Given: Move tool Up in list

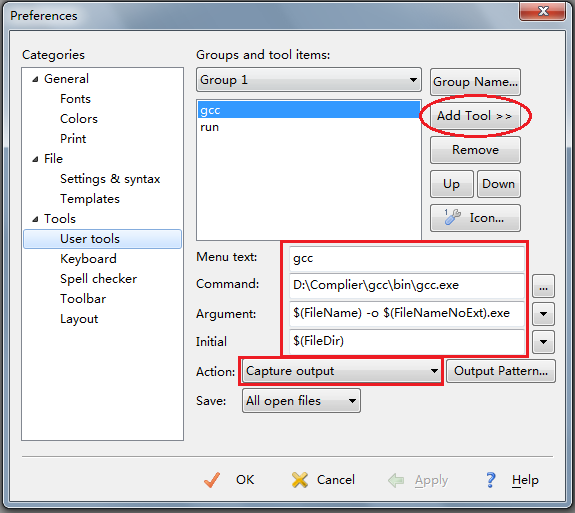Looking at the screenshot, I should [x=451, y=184].
